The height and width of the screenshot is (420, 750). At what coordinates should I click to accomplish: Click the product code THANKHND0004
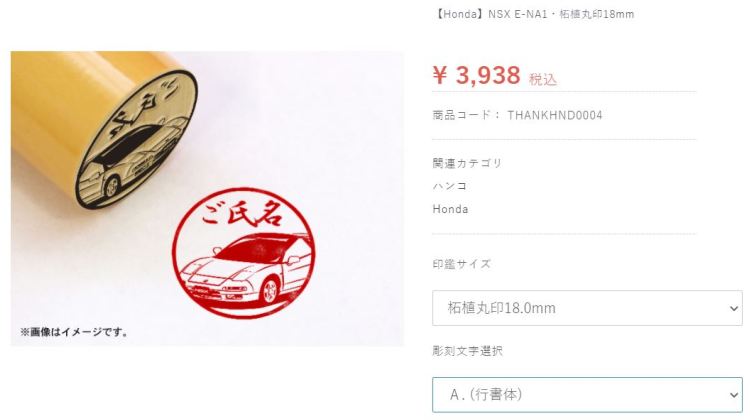[x=554, y=115]
